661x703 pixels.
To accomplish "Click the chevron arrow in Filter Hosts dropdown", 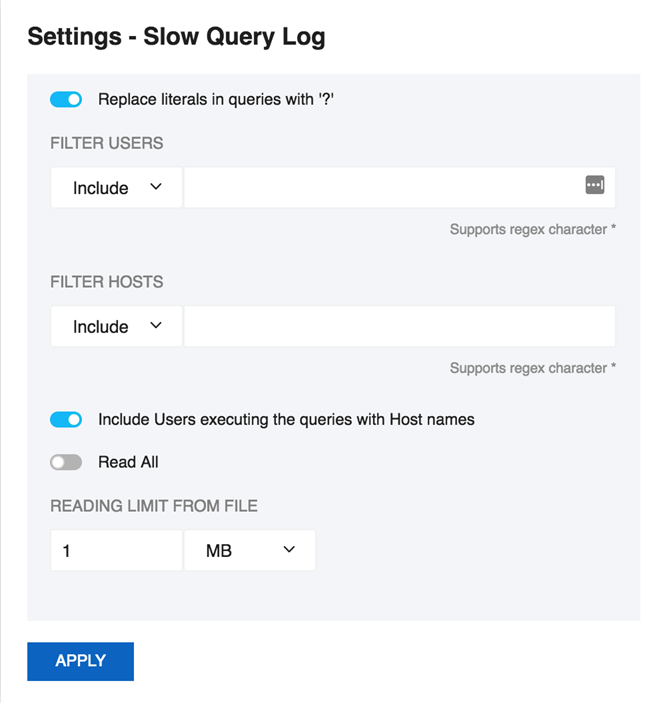I will (156, 326).
